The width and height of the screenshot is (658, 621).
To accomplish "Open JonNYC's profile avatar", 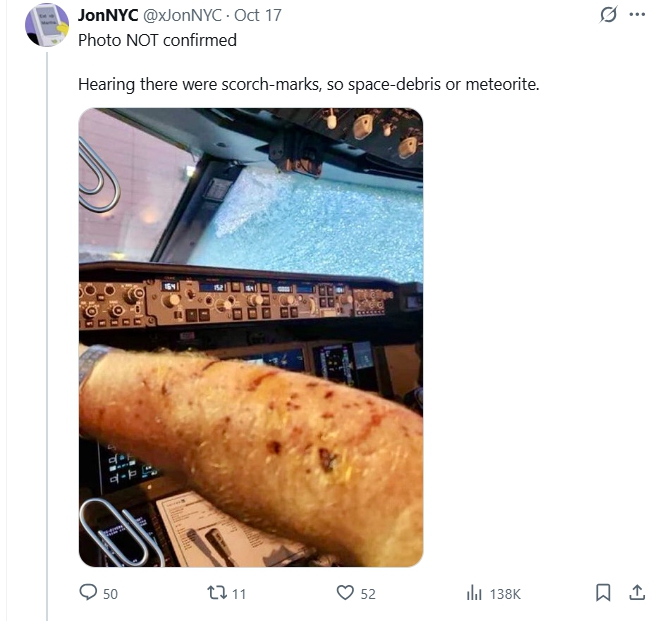I will [47, 25].
